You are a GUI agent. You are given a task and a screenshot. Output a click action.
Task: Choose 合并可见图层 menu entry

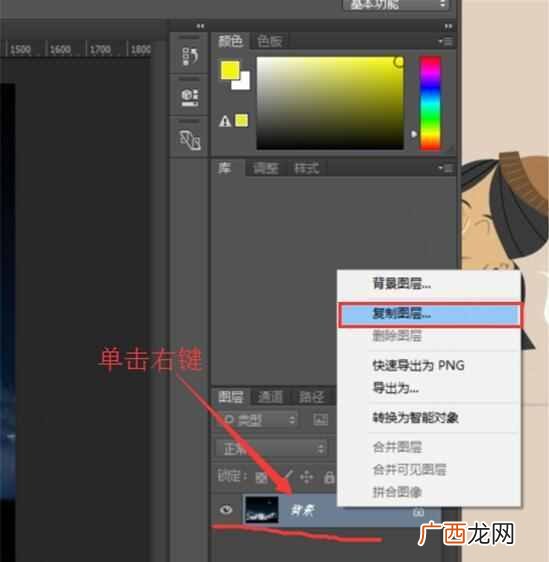(x=429, y=469)
